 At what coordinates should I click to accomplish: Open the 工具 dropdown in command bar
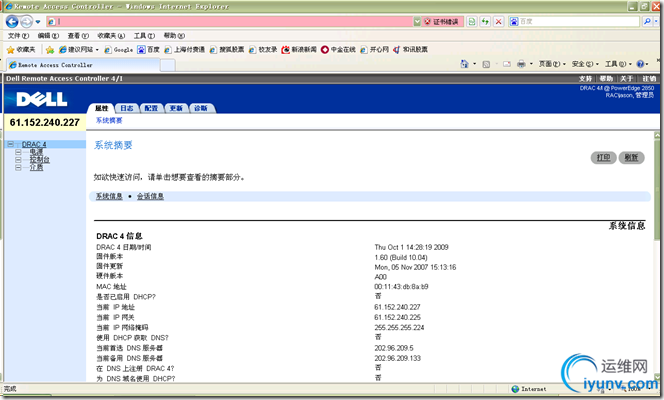(x=618, y=64)
